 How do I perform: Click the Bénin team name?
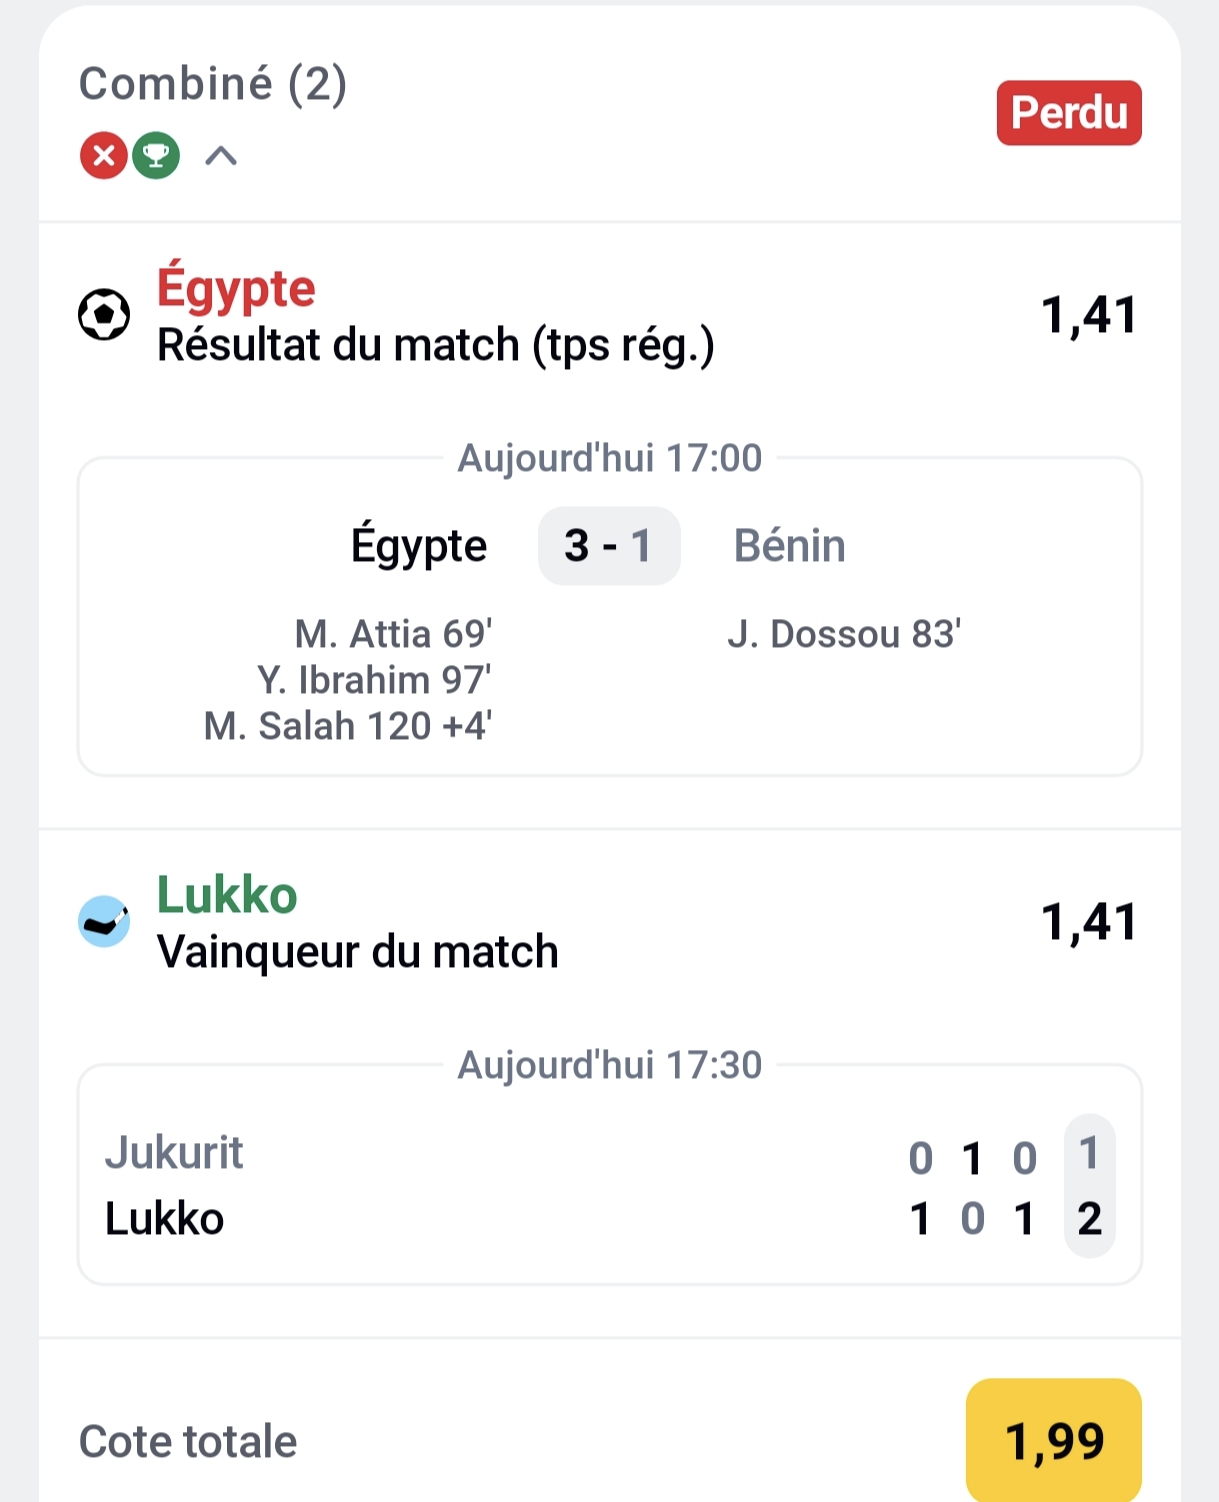pyautogui.click(x=789, y=546)
